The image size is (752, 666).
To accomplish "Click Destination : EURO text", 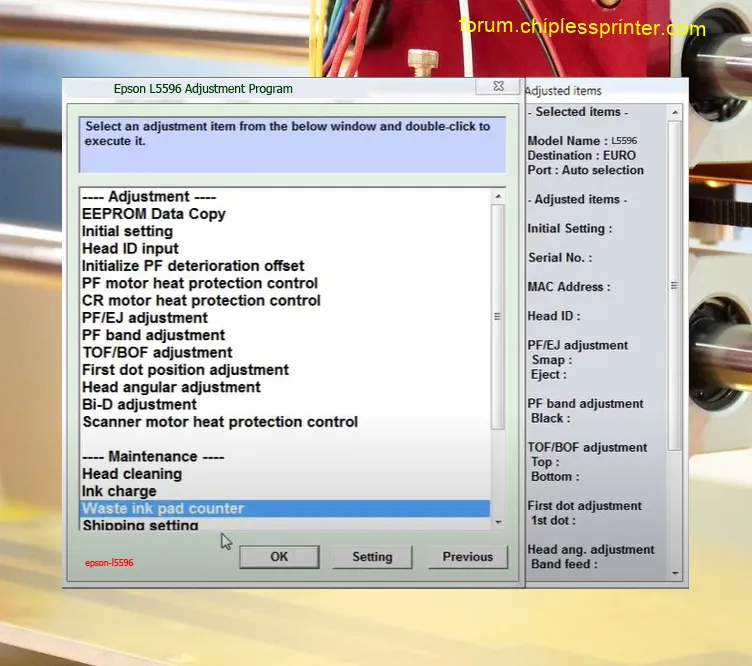I will [x=582, y=155].
